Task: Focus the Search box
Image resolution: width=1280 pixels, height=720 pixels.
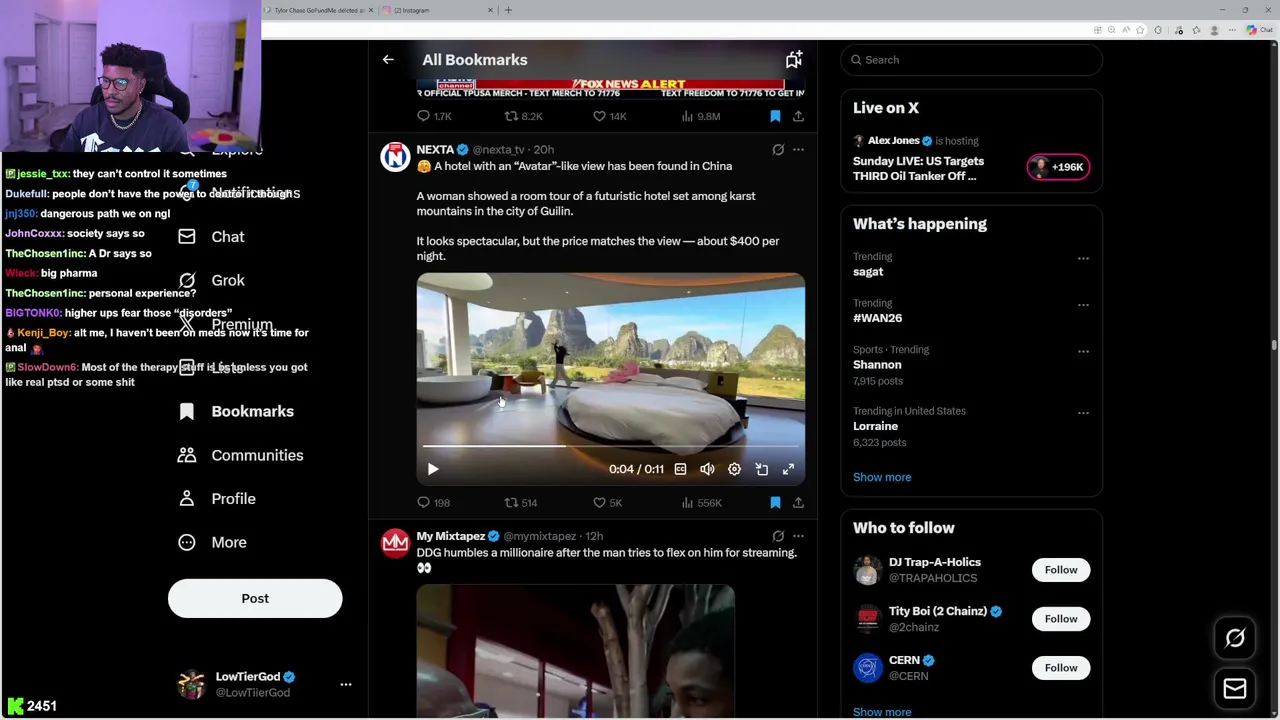Action: coord(971,60)
